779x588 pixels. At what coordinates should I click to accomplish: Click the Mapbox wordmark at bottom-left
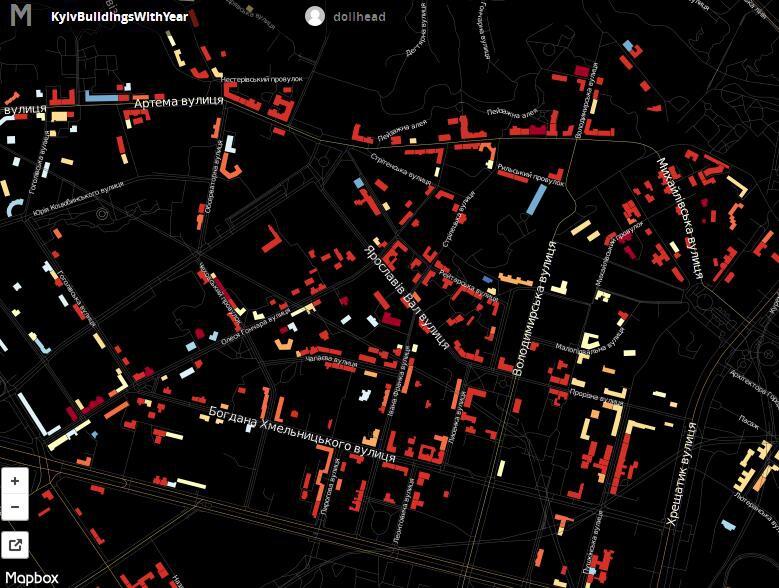35,578
